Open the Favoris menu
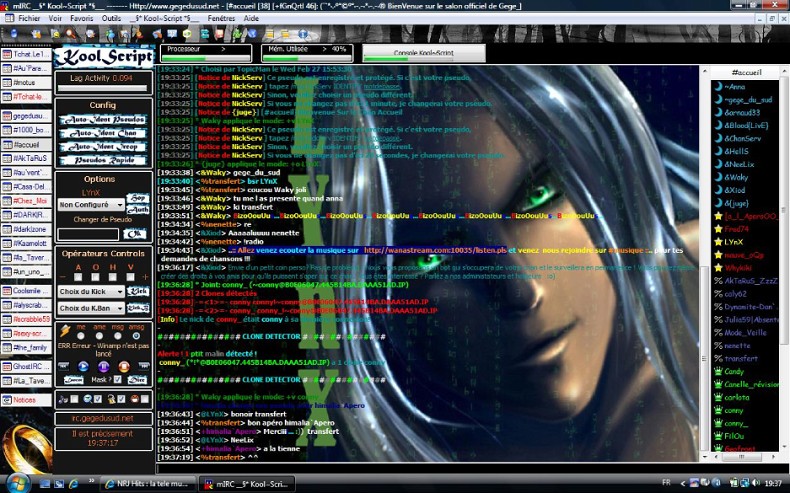The width and height of the screenshot is (790, 493). [x=82, y=18]
